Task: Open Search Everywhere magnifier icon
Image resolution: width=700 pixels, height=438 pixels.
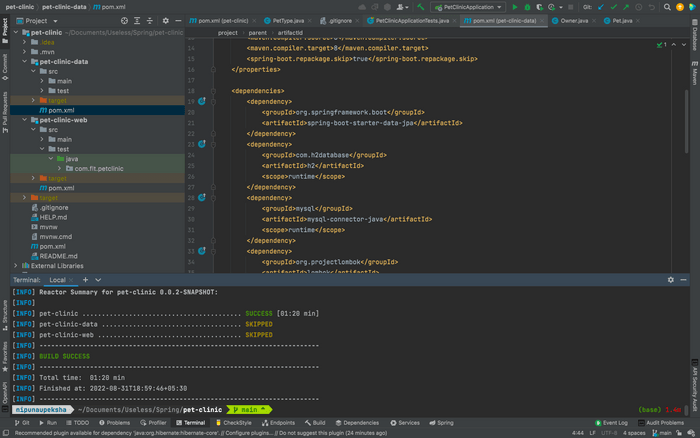Action: coord(667,7)
